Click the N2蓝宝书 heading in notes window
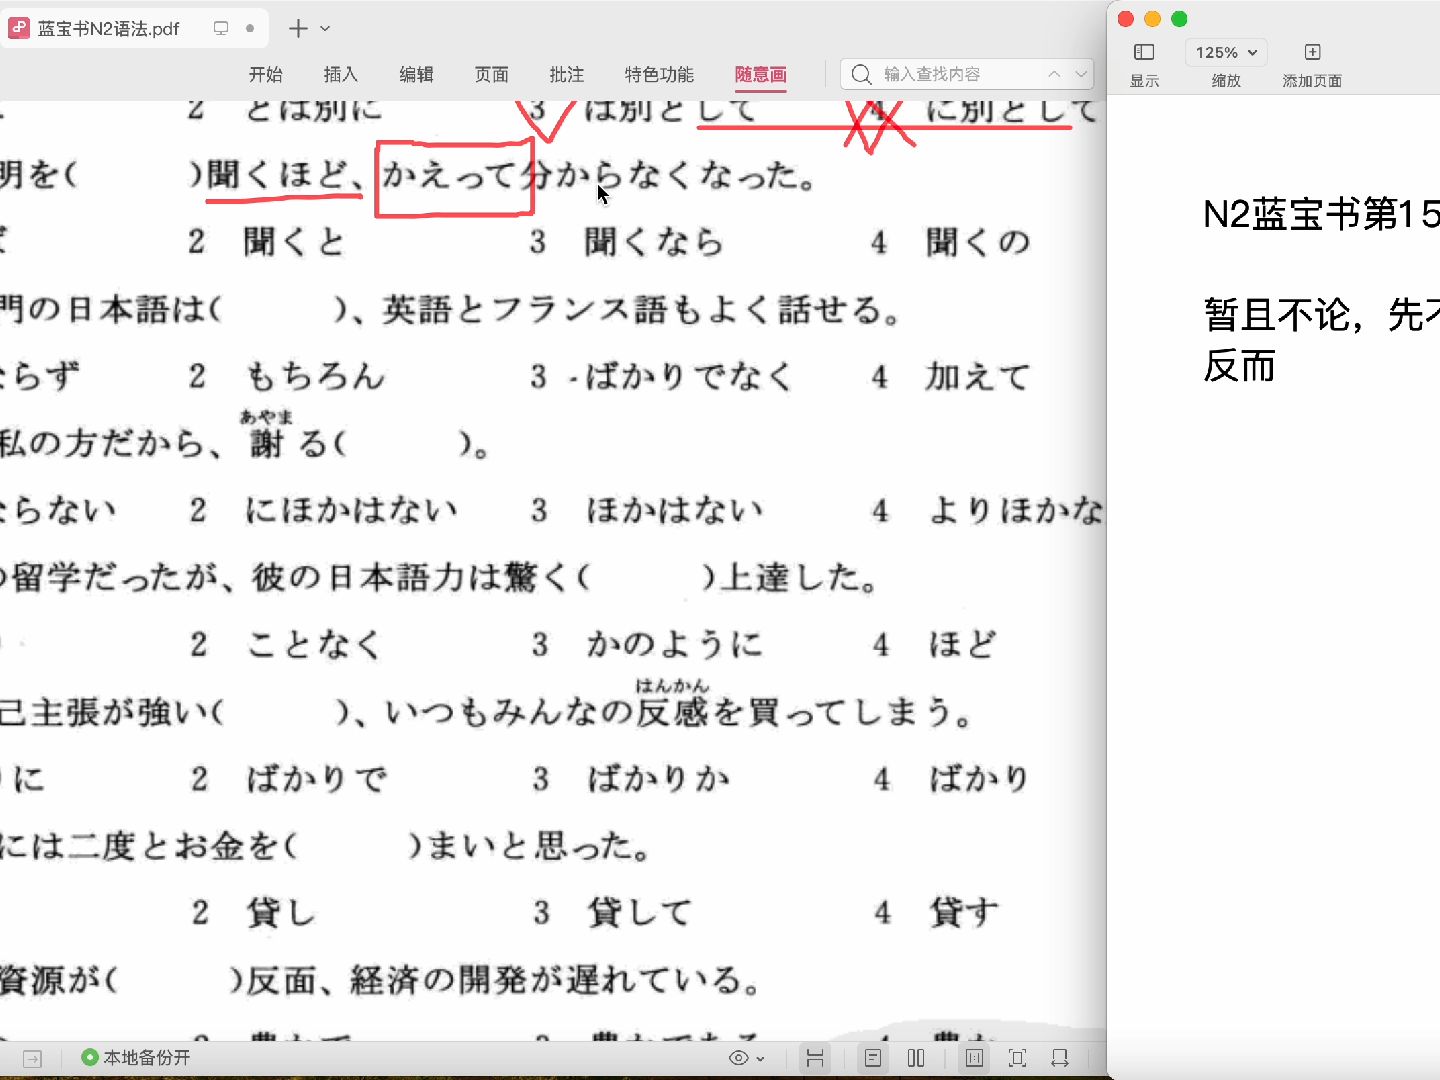 pos(1320,214)
